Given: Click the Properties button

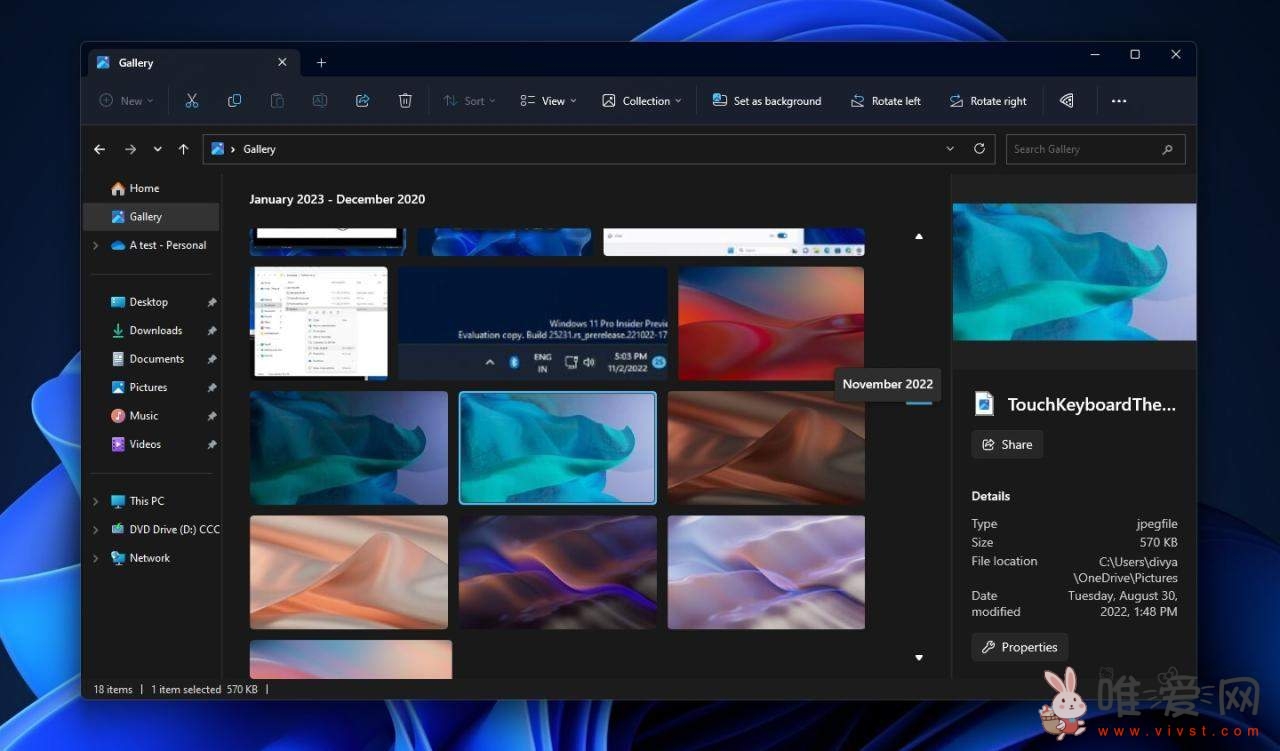Looking at the screenshot, I should pos(1020,647).
